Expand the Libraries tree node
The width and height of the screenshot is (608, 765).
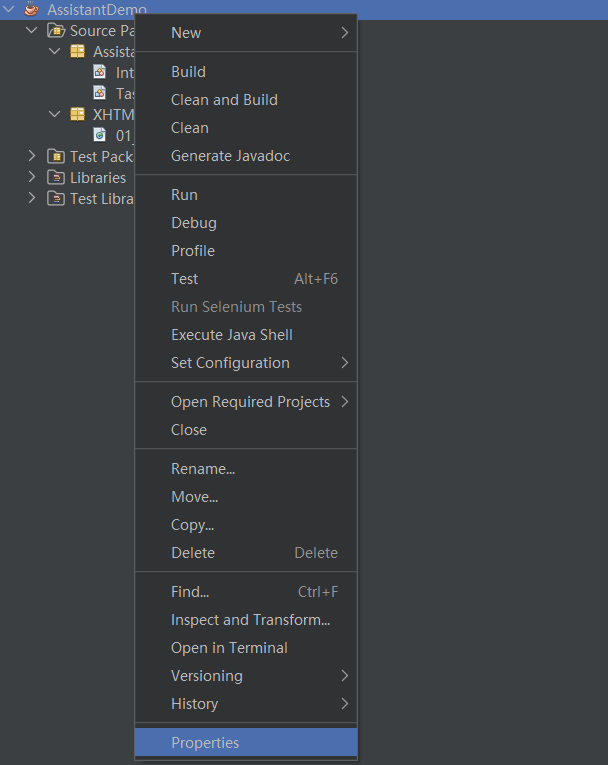pos(32,177)
